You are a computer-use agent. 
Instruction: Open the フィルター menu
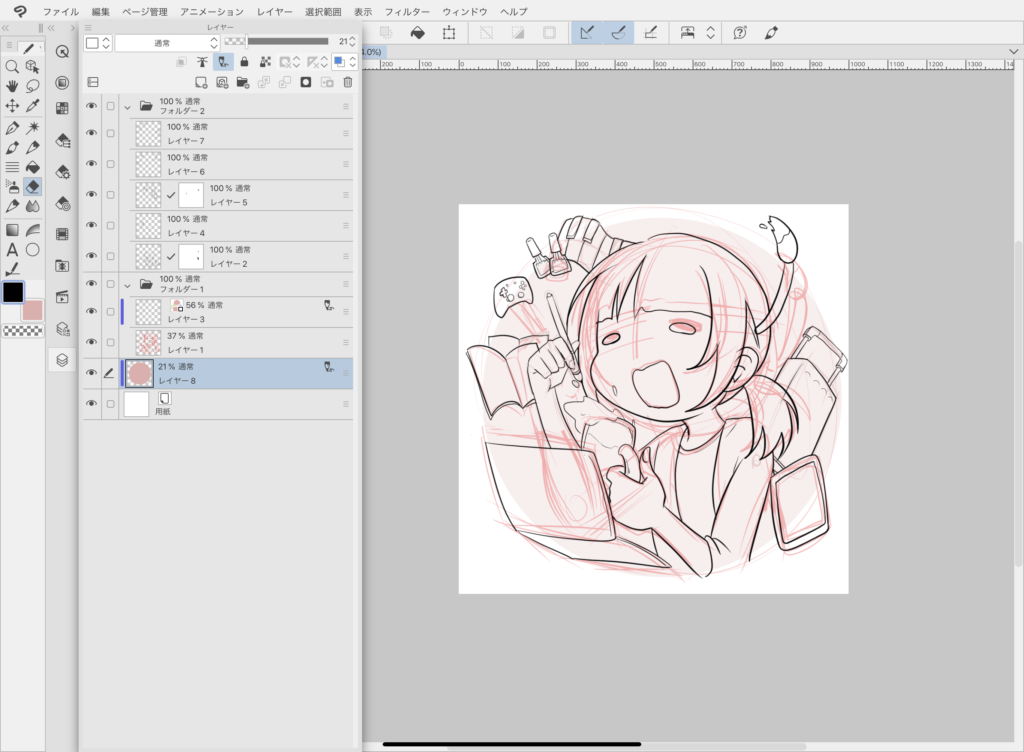(x=406, y=11)
